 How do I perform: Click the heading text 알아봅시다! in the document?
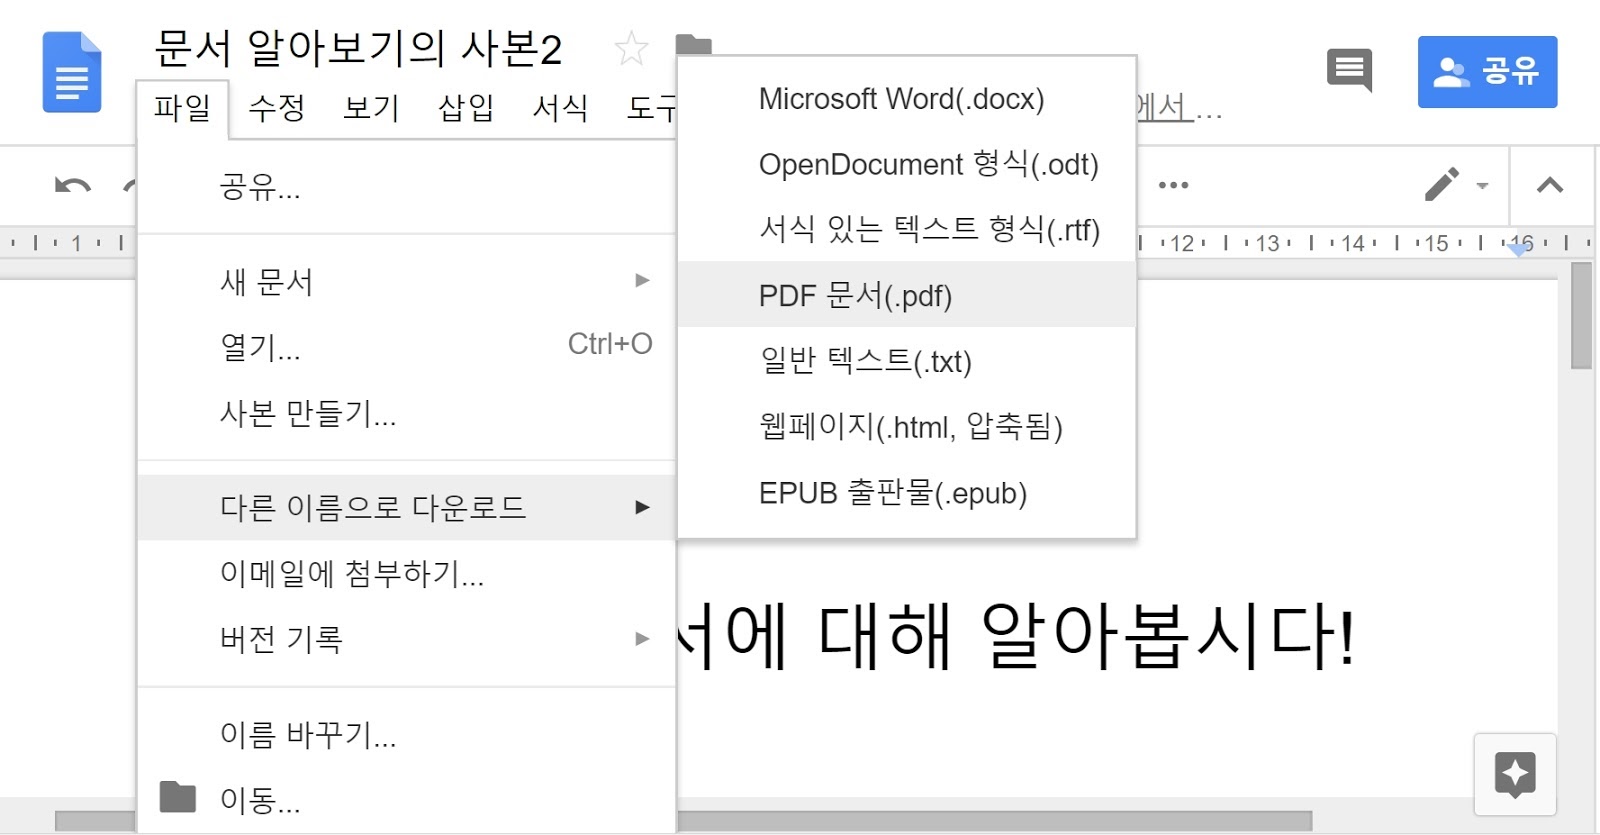coord(1168,636)
